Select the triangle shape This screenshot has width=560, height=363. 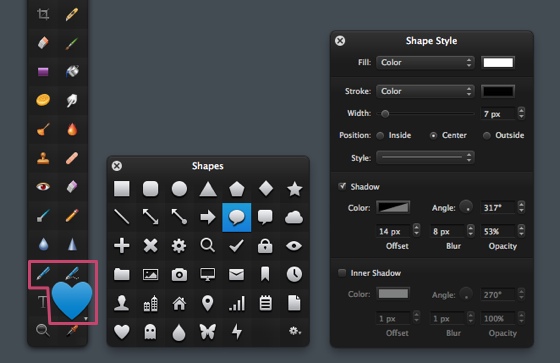208,189
